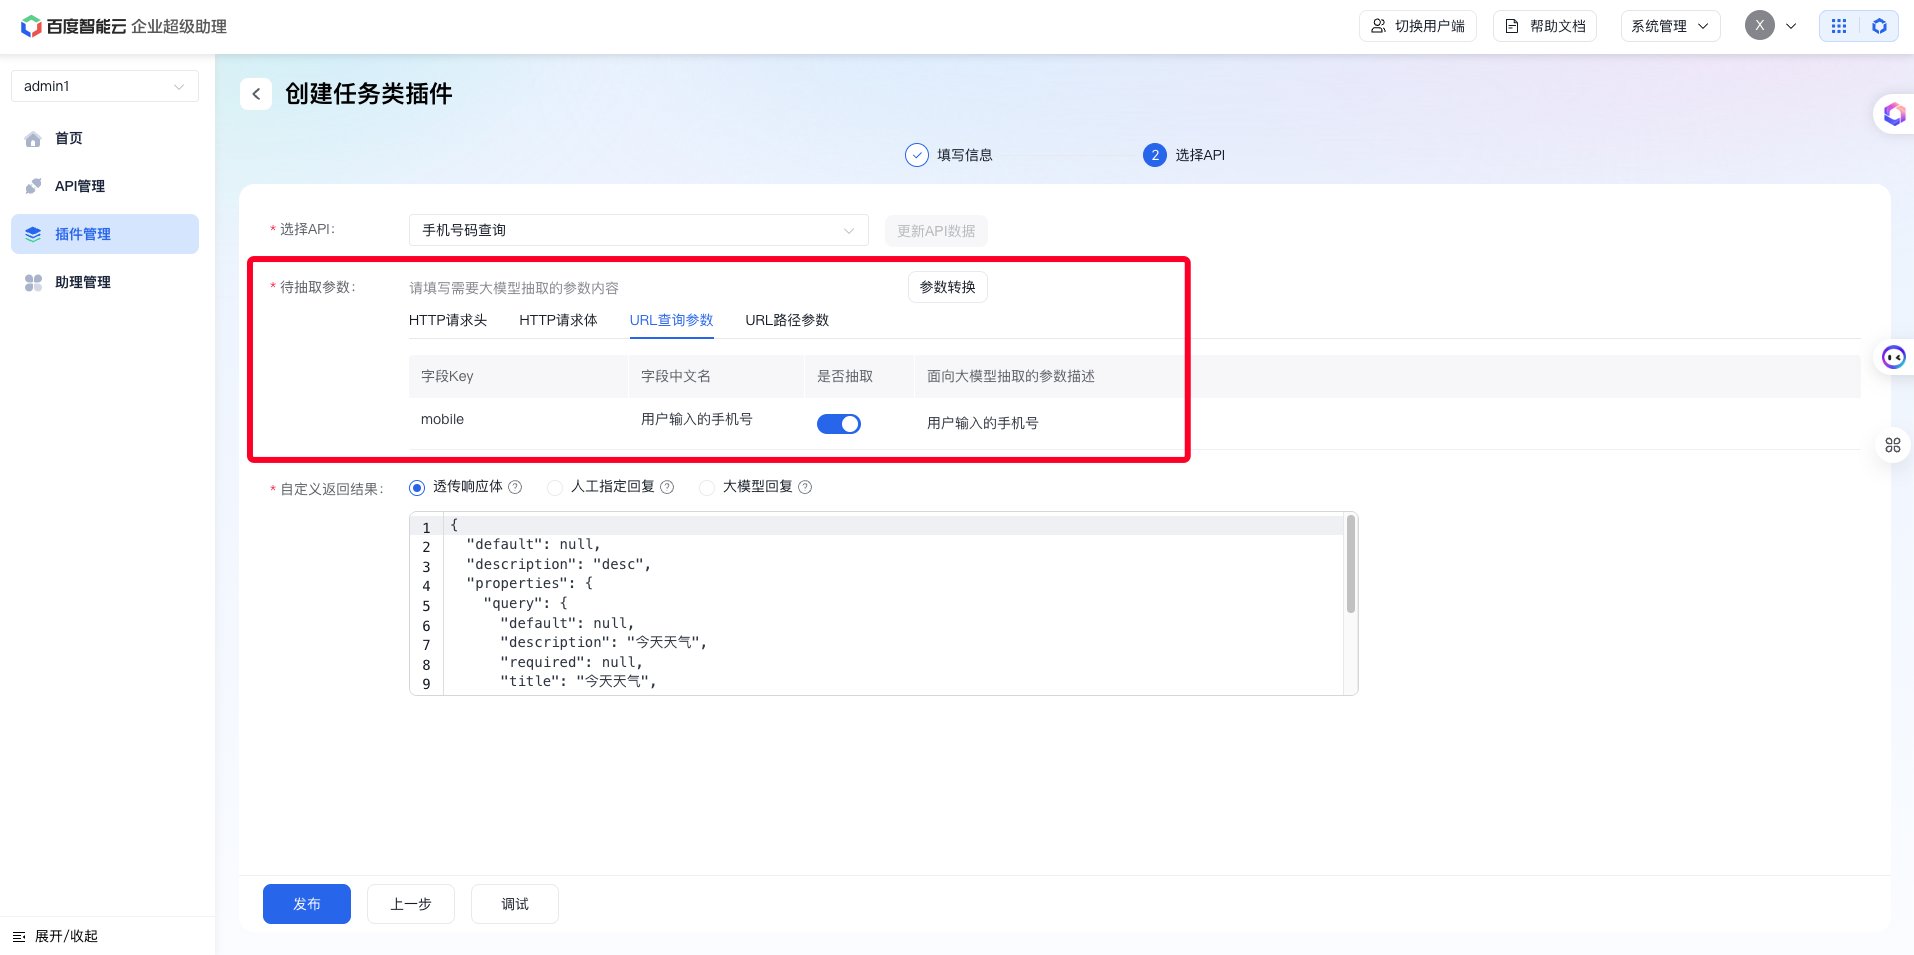
Task: Click the 展开/收起 sidebar toggle text
Action: pyautogui.click(x=66, y=937)
